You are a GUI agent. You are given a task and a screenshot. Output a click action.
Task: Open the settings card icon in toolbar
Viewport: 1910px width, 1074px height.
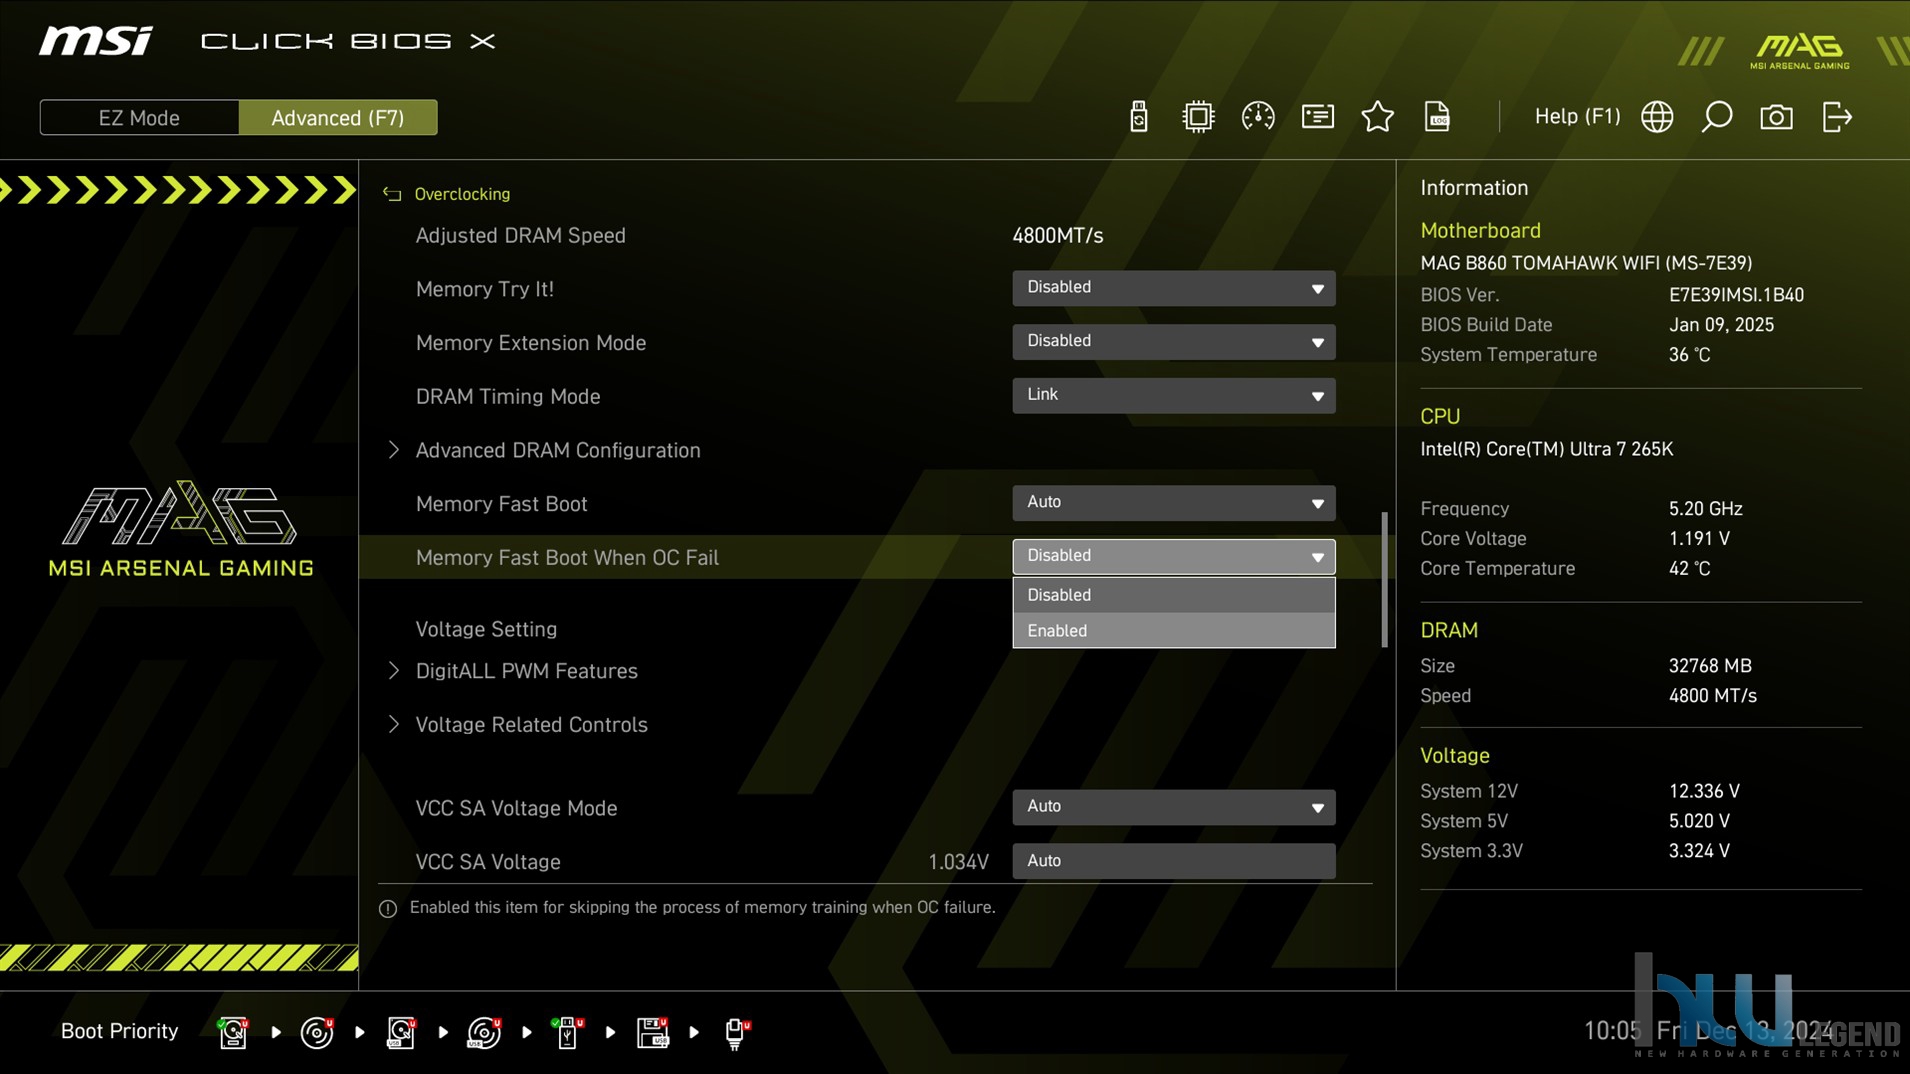[x=1318, y=117]
